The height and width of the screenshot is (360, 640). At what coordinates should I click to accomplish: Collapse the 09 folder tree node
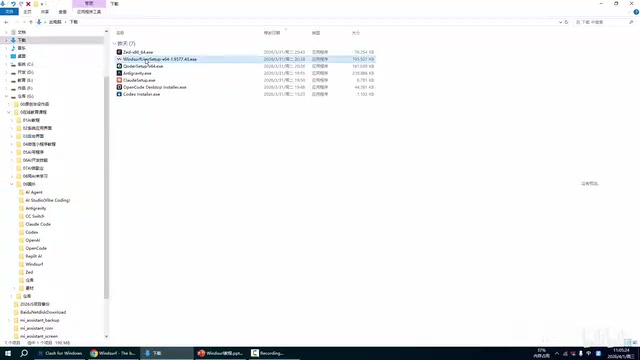tap(12, 184)
